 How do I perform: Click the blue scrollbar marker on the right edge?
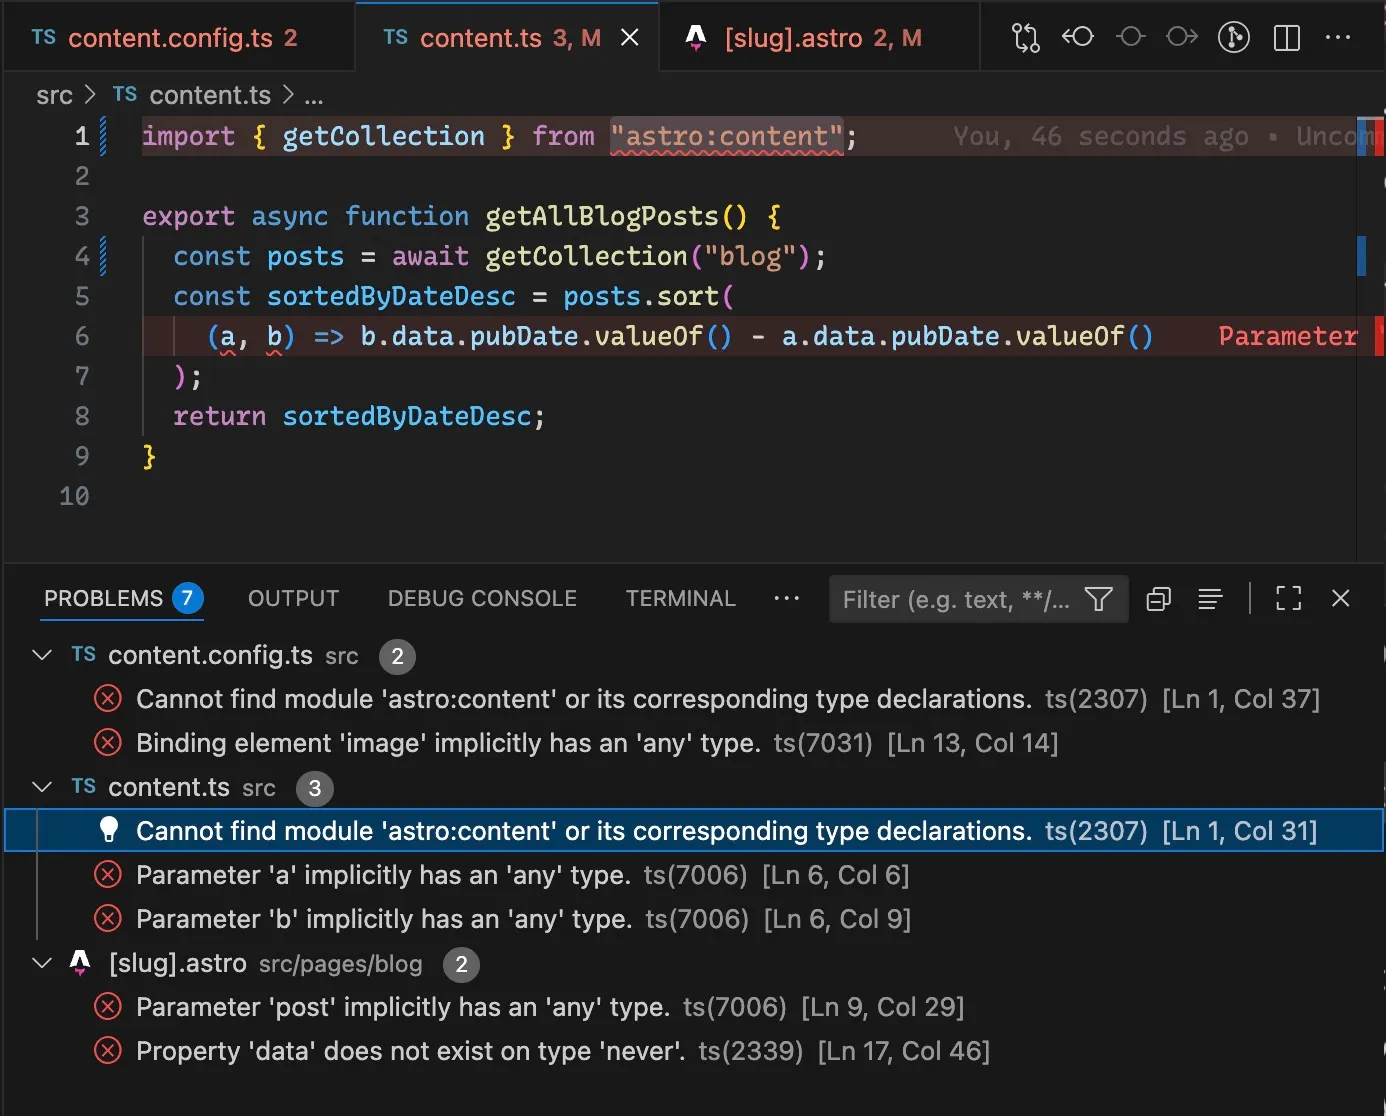coord(1362,256)
